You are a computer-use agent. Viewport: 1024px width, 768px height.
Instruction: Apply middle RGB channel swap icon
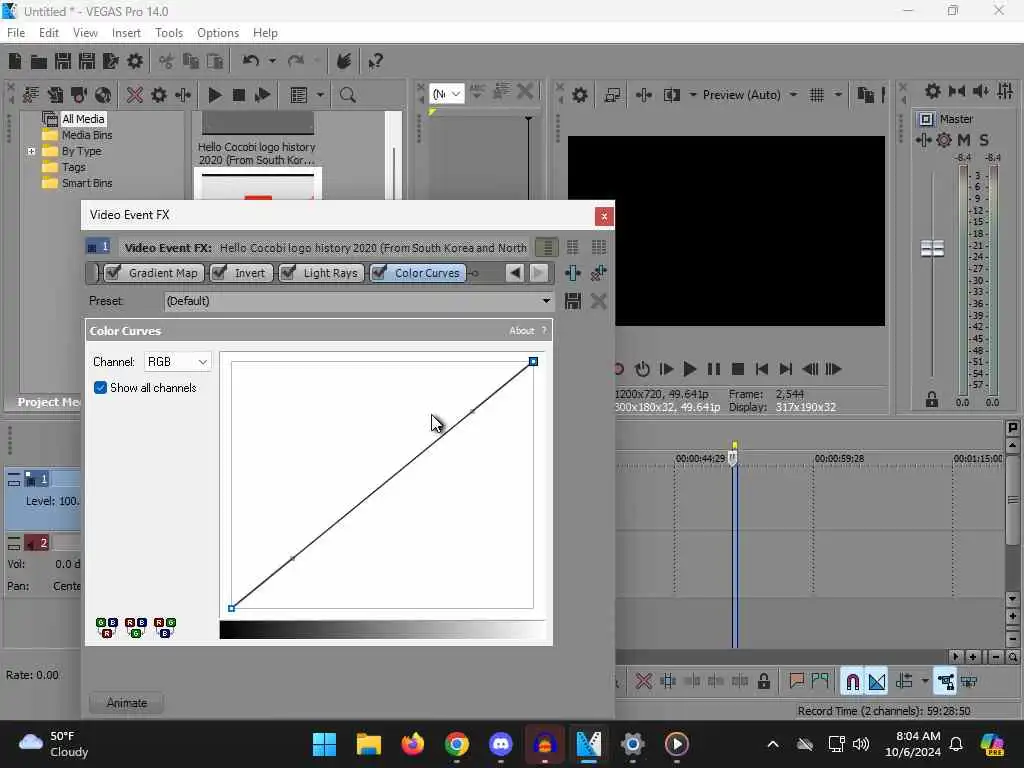click(x=136, y=628)
